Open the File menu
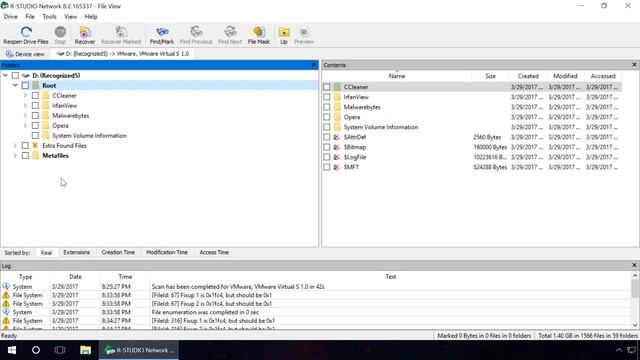This screenshot has height=360, width=640. (x=30, y=17)
